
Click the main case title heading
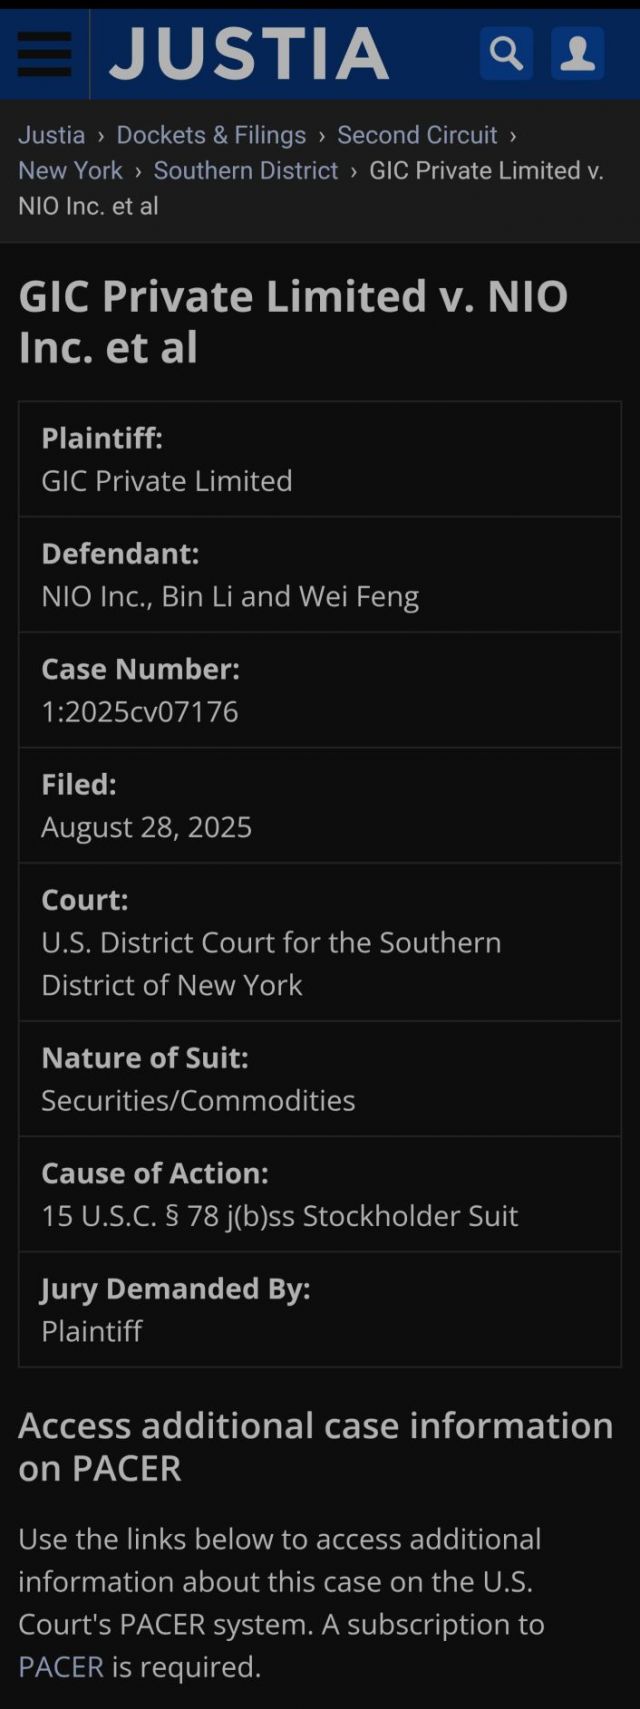(293, 321)
